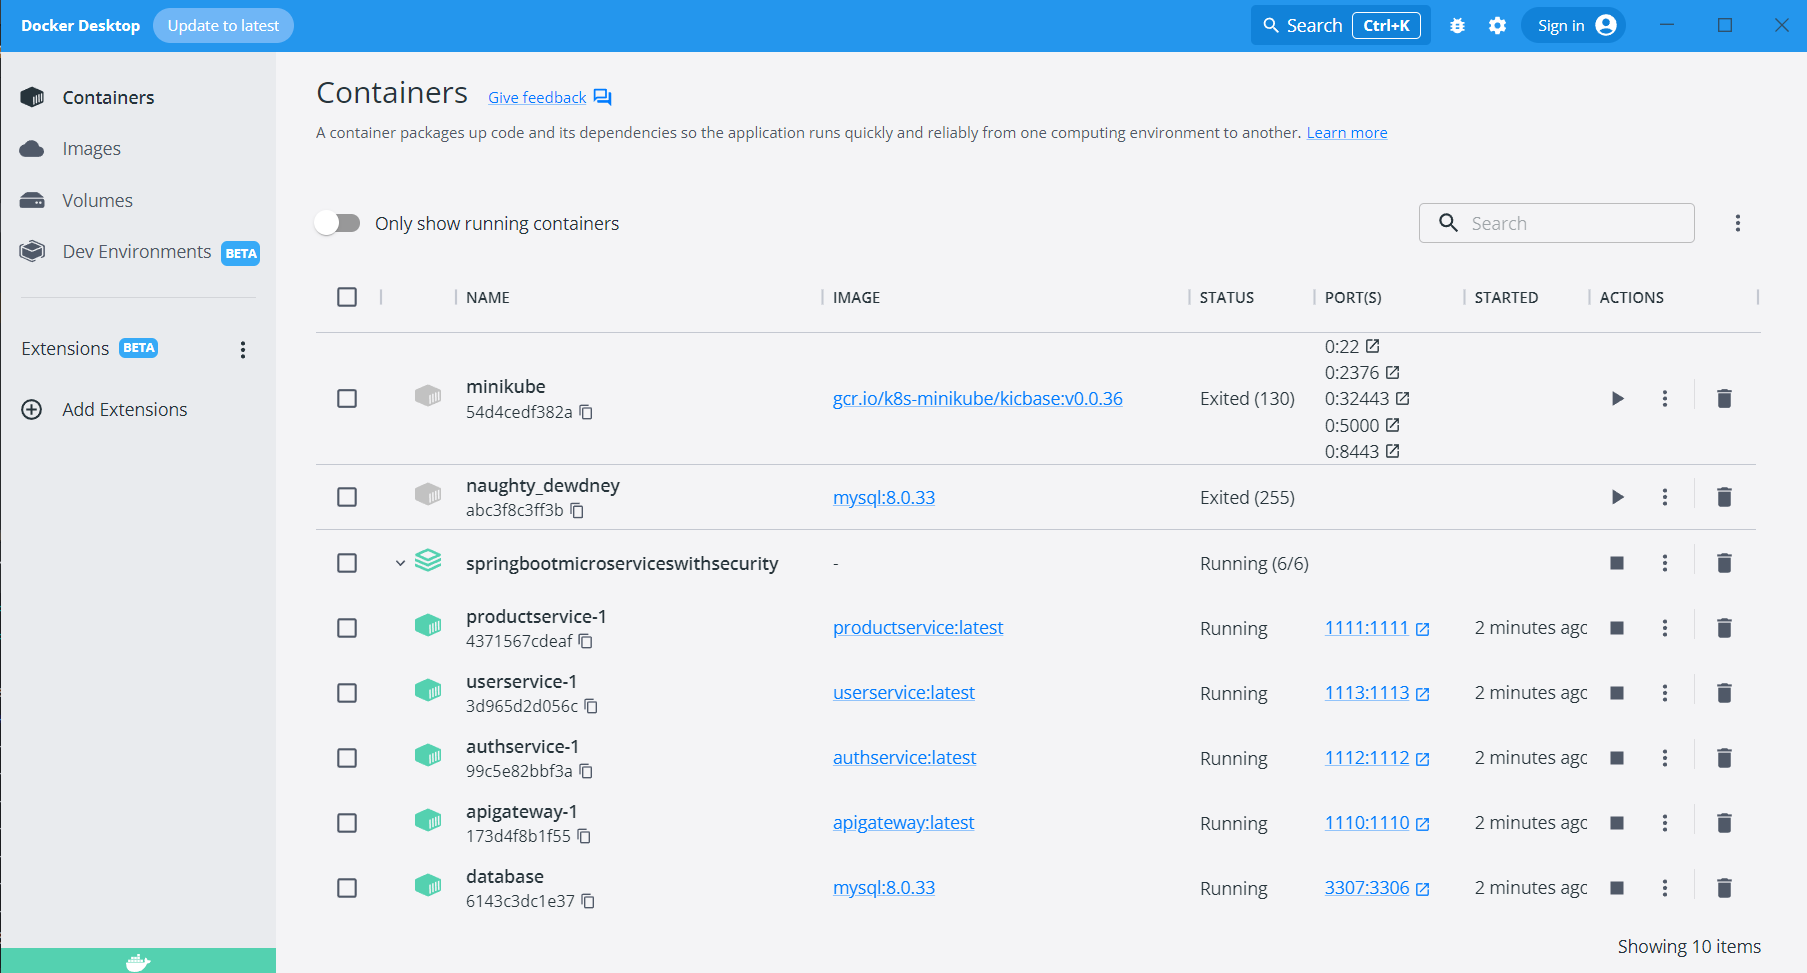Delete the database container
The height and width of the screenshot is (973, 1807).
click(x=1724, y=888)
